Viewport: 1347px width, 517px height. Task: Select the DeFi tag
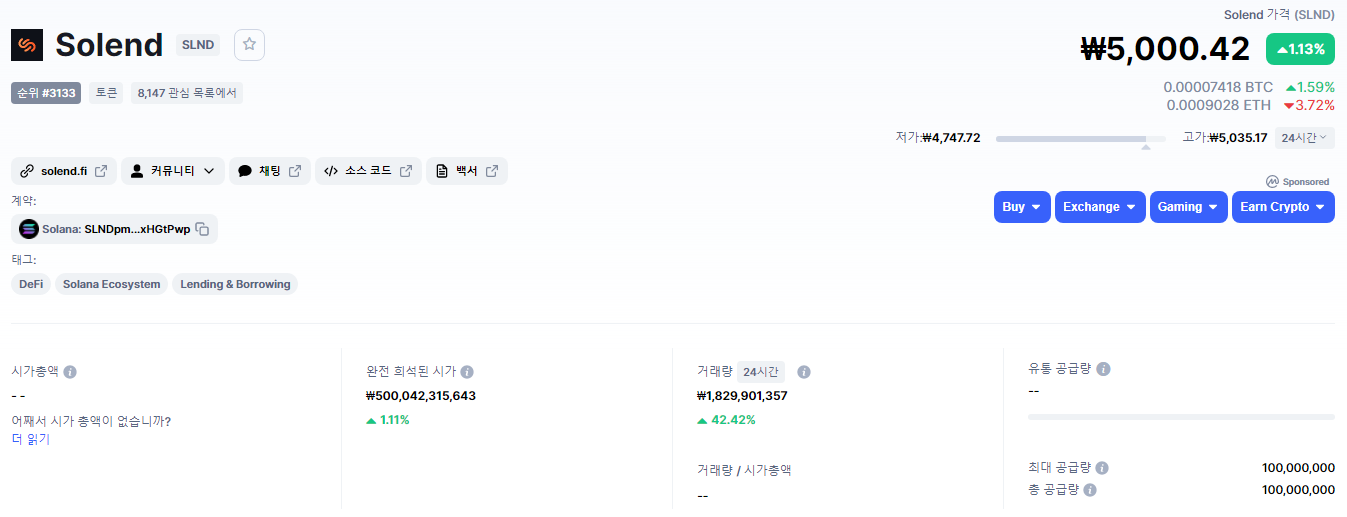click(x=31, y=284)
